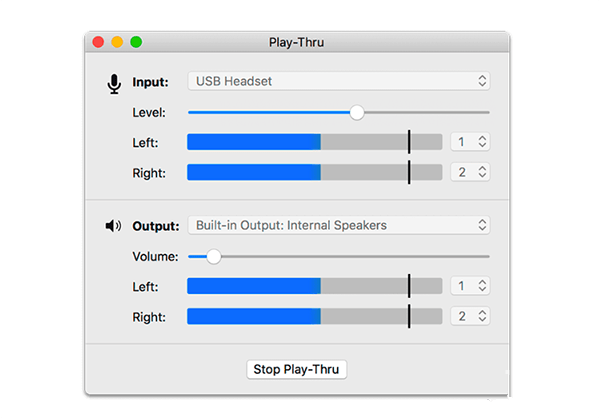Minimize the Play-Thru window

[117, 42]
